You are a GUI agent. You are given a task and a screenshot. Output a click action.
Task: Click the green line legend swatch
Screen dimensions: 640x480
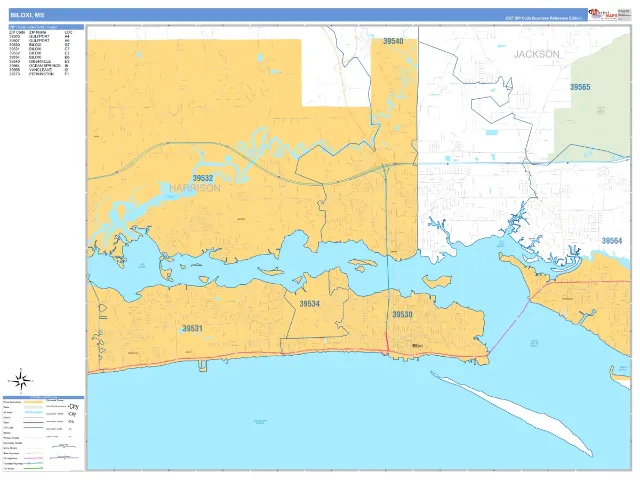tap(33, 468)
